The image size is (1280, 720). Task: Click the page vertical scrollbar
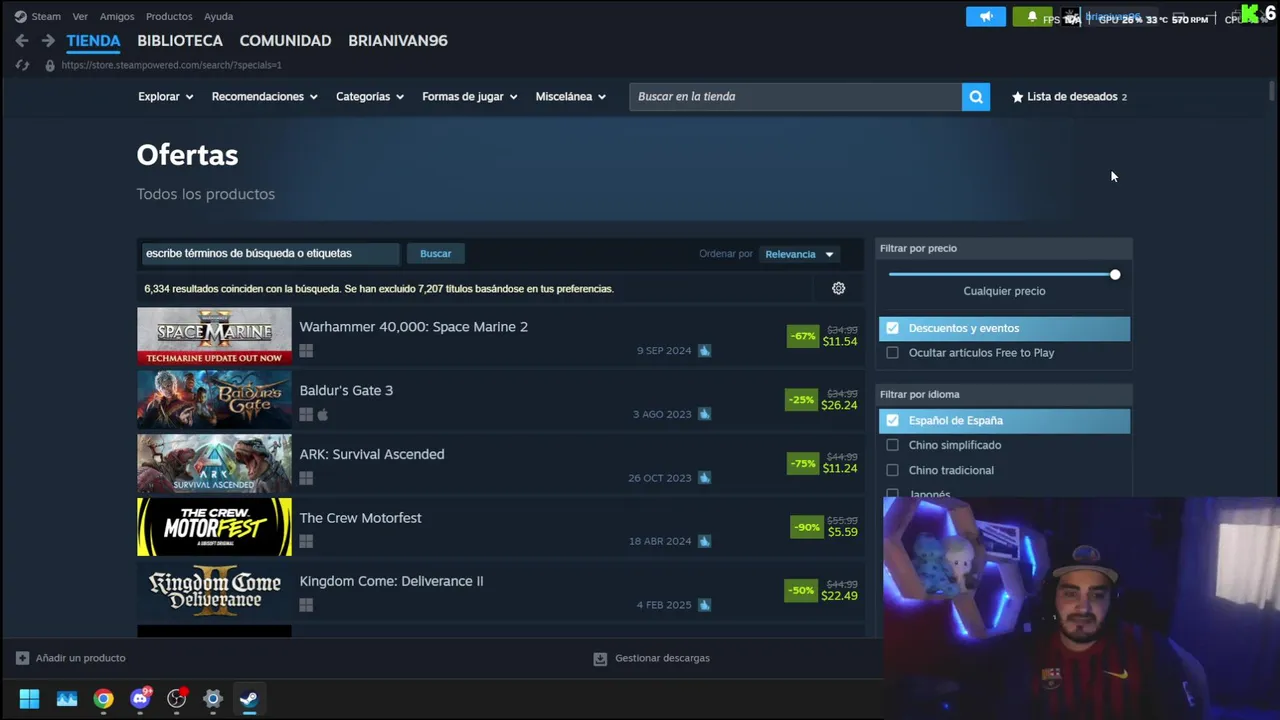point(1272,91)
